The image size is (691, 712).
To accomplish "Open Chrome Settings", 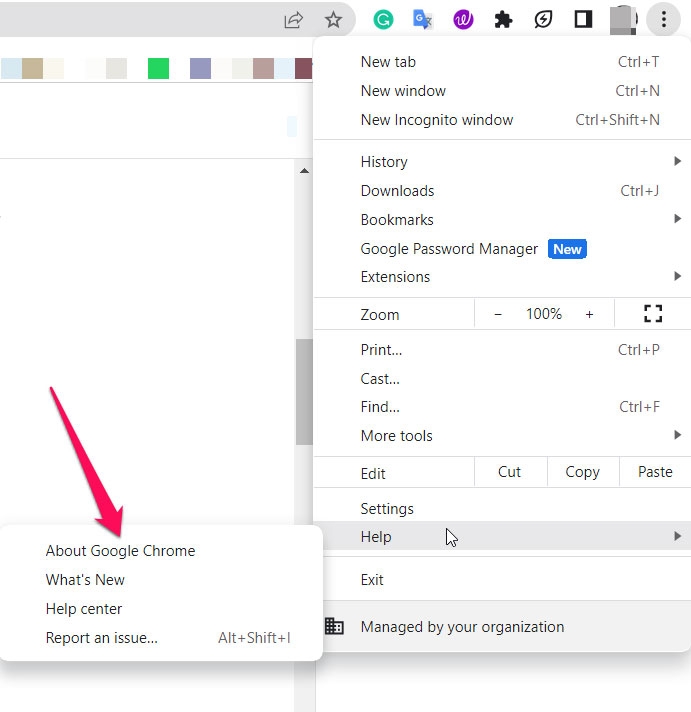I will point(502,509).
